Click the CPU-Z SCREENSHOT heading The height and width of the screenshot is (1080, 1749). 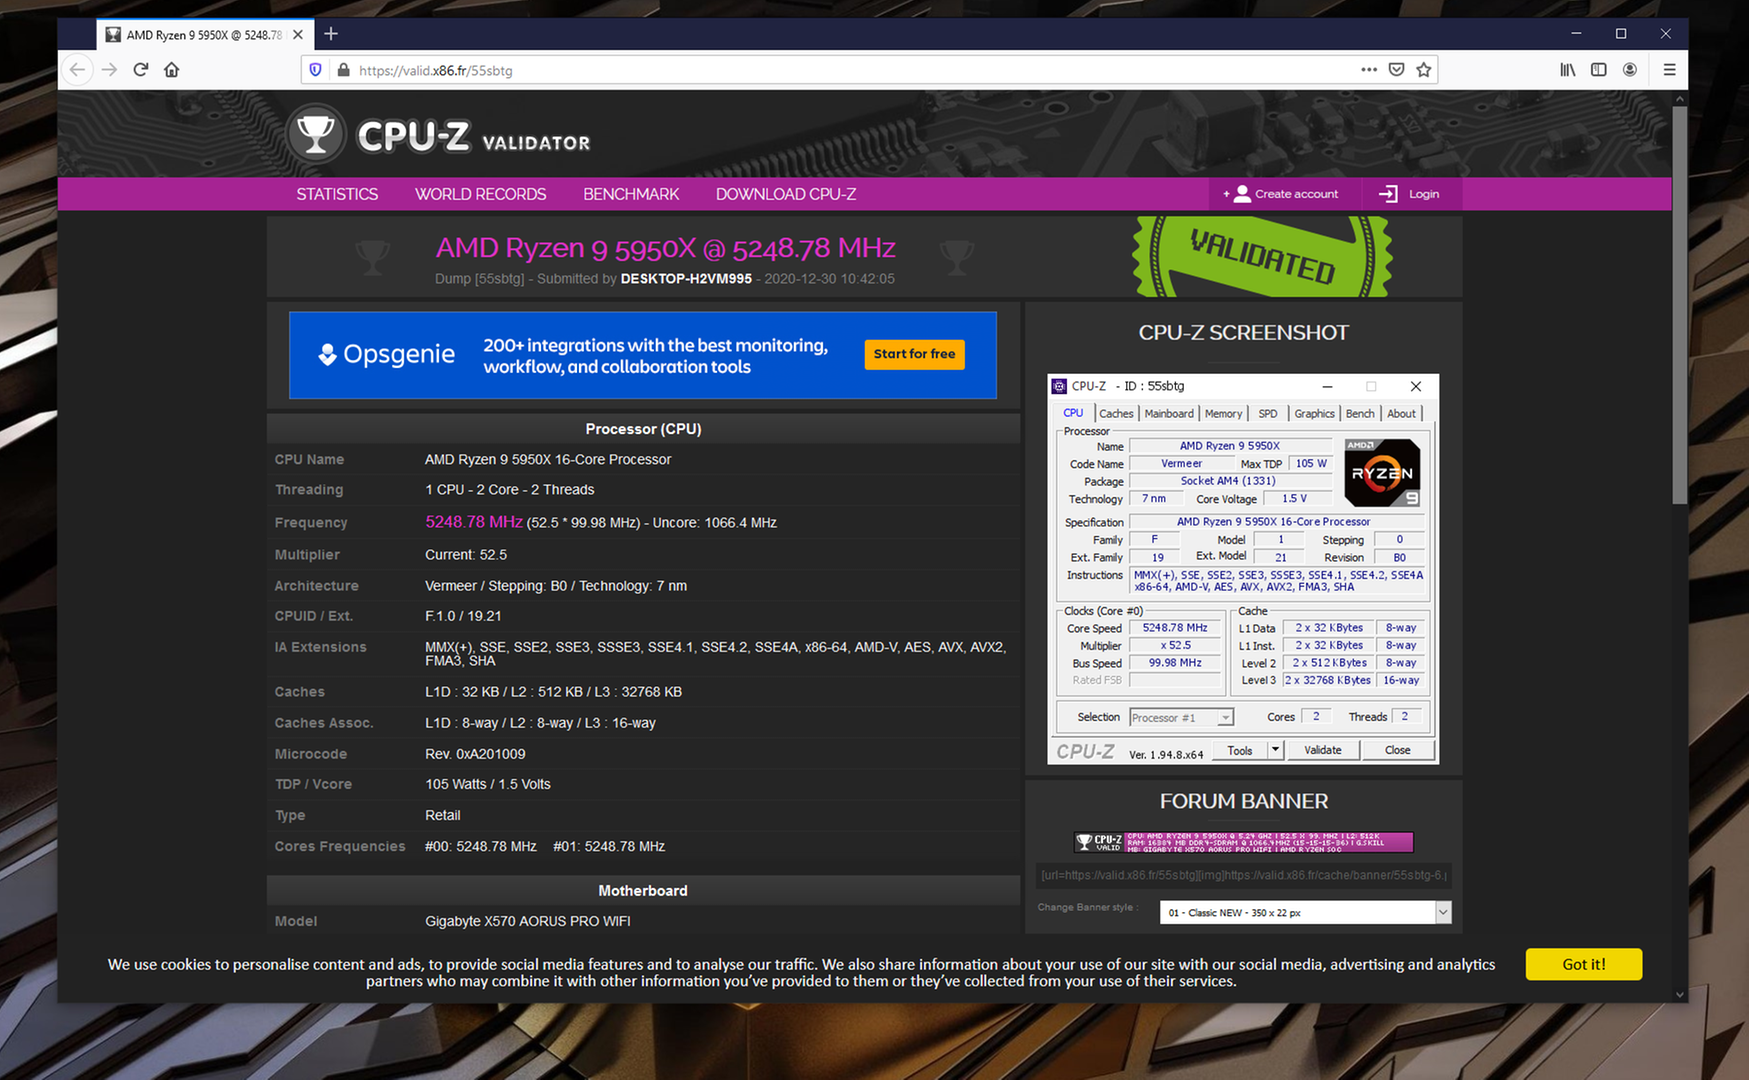1243,333
